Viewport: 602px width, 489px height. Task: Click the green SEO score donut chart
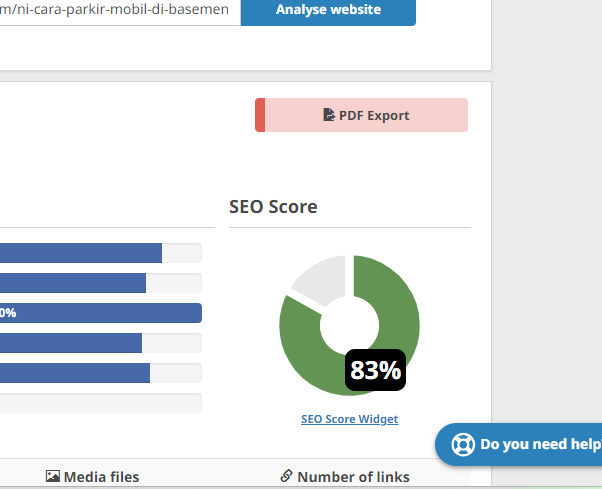click(x=349, y=325)
